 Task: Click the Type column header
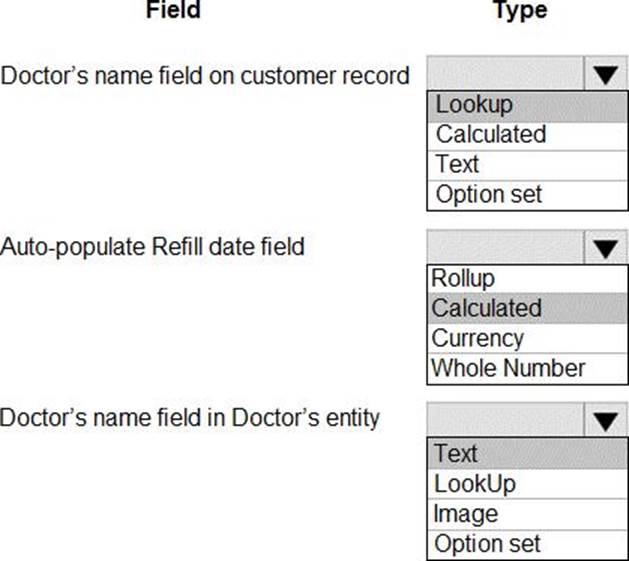520,11
